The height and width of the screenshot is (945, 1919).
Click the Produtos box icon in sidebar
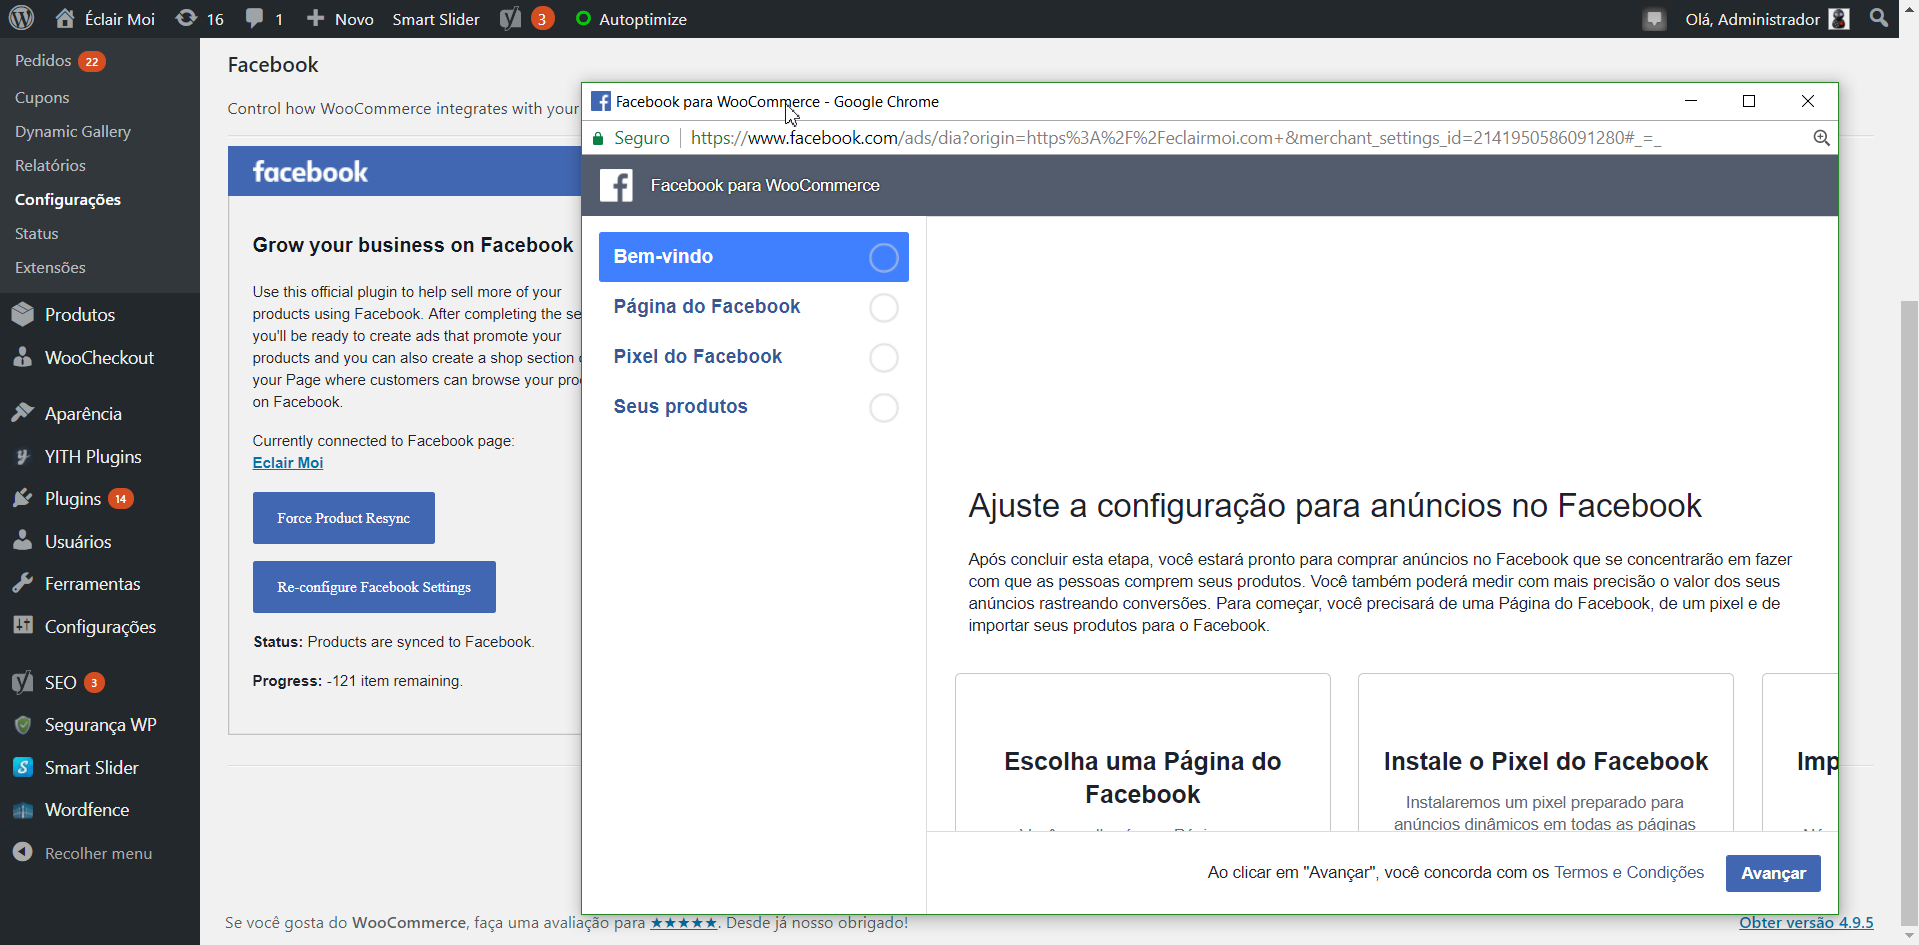pos(23,314)
